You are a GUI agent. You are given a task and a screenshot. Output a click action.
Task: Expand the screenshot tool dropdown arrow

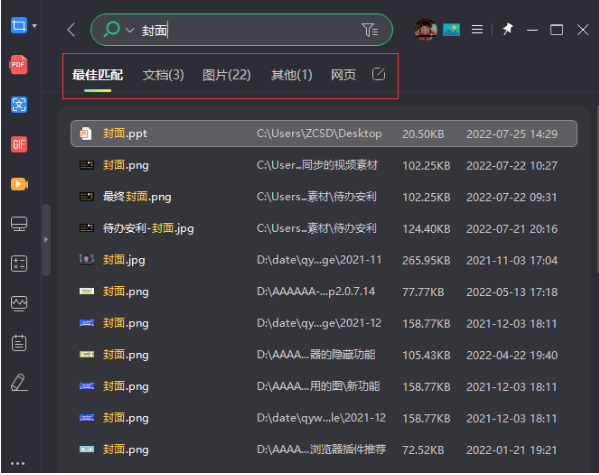pos(35,26)
